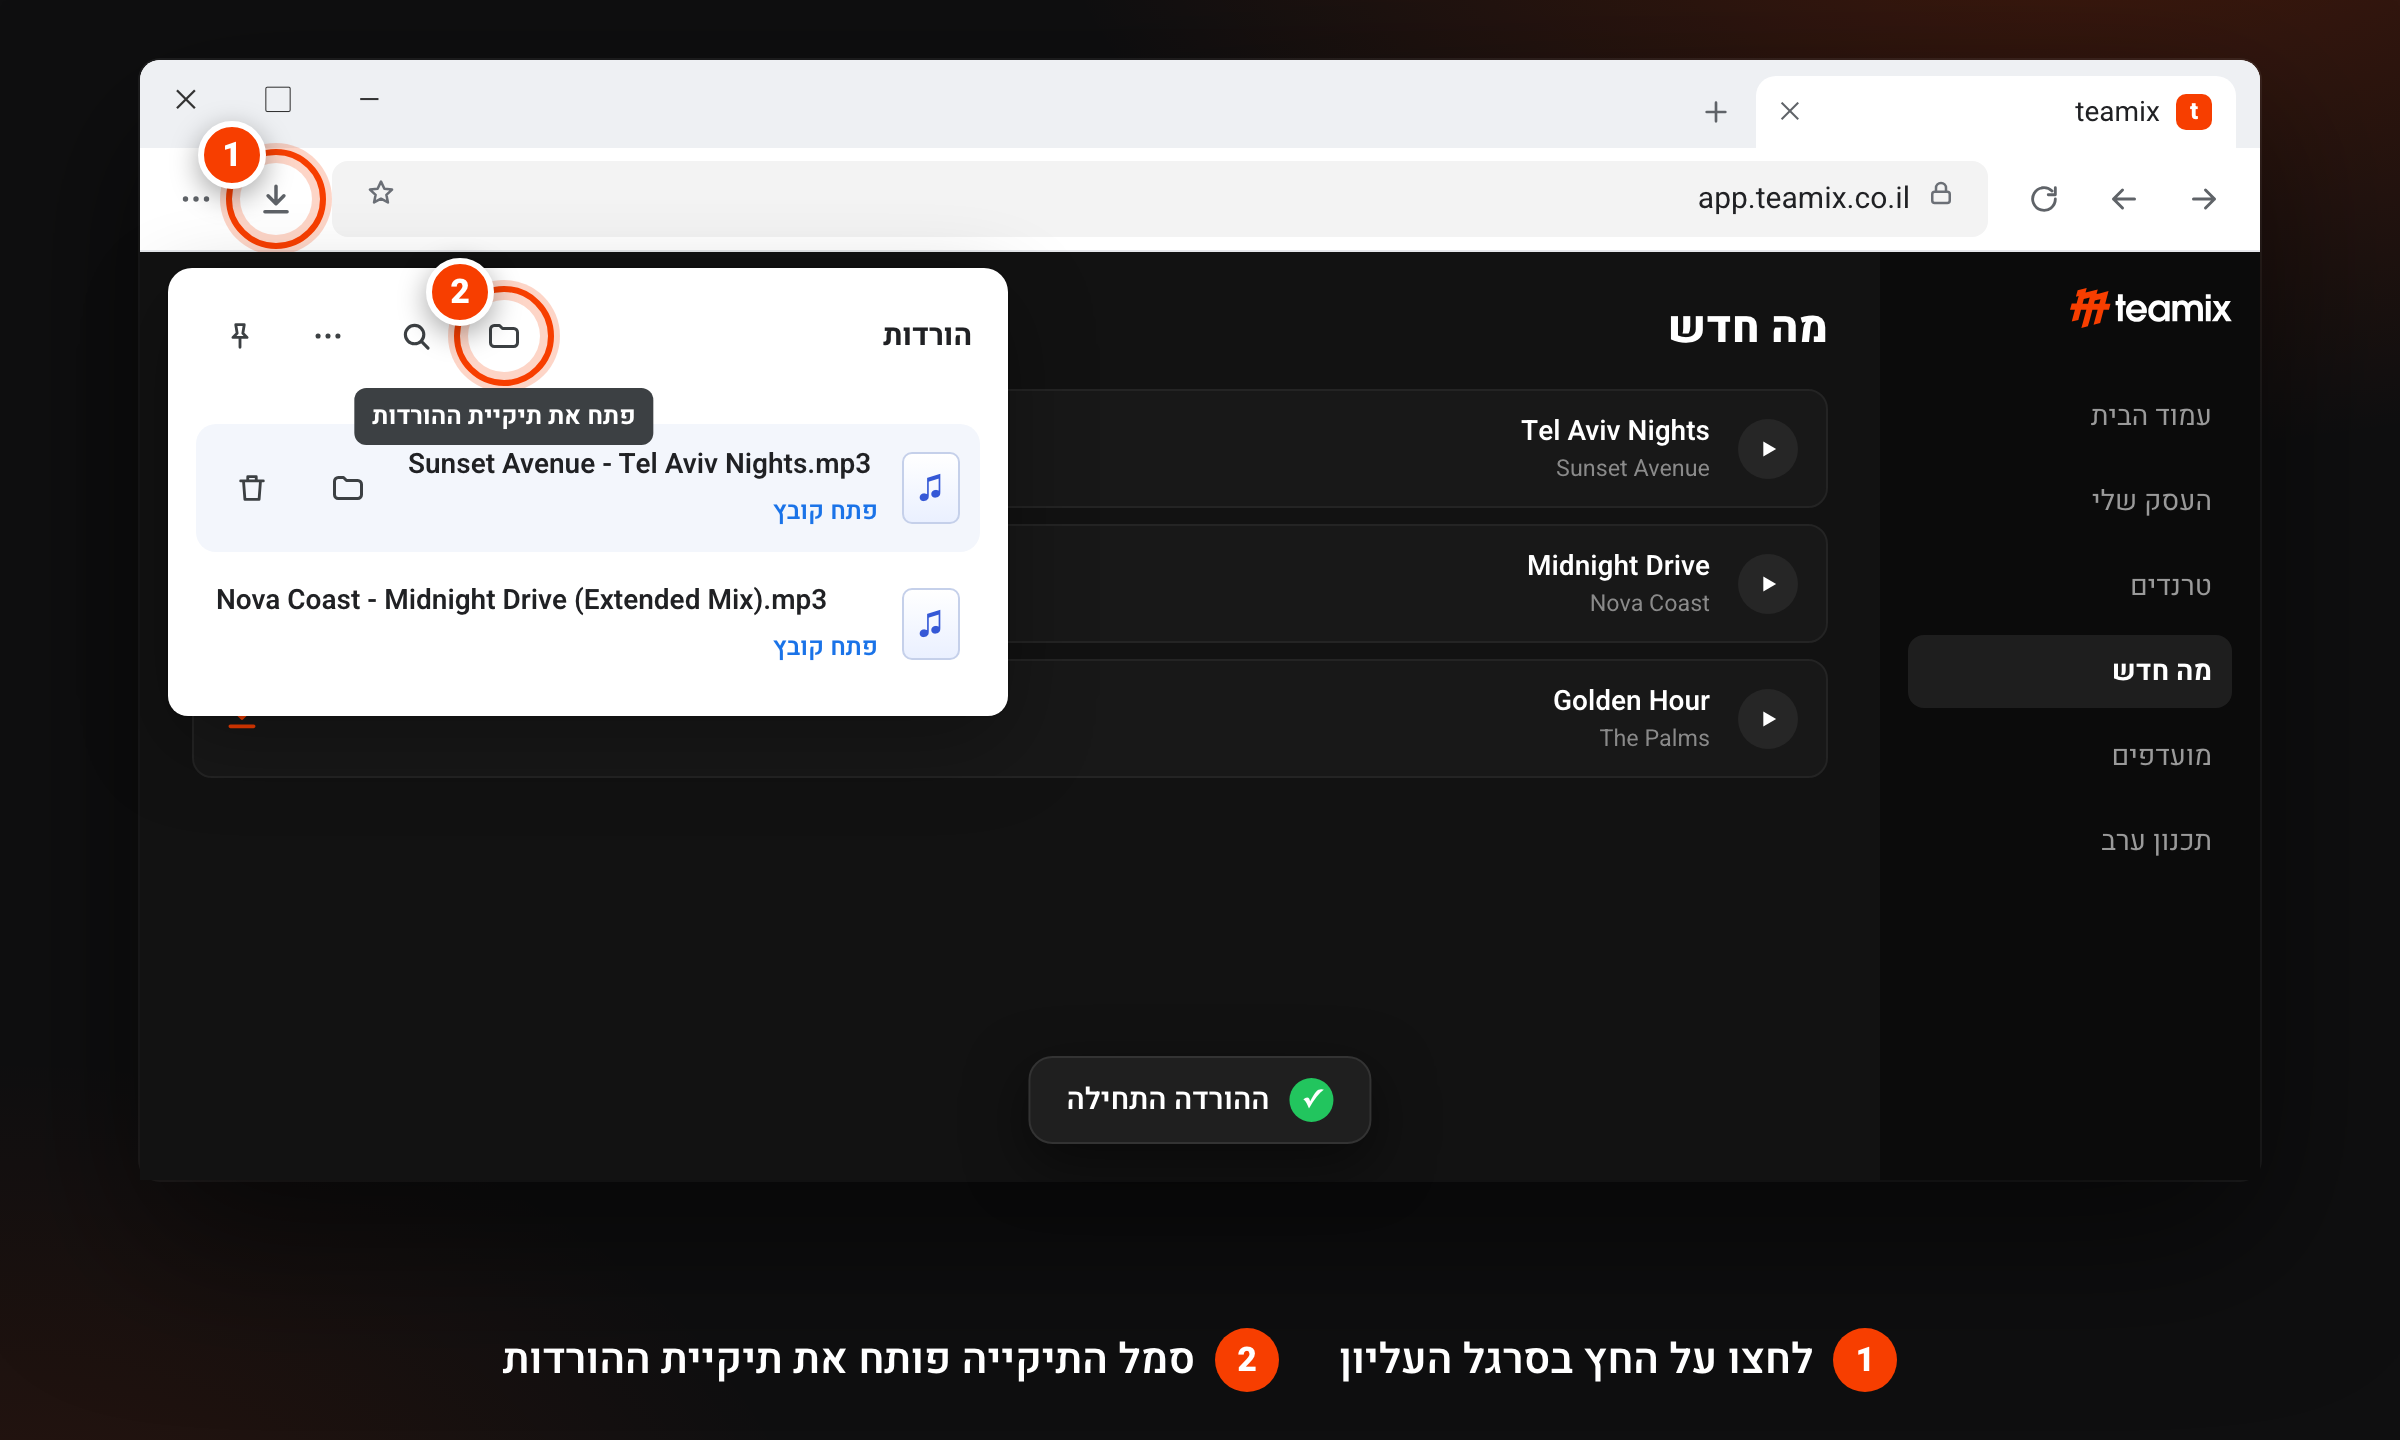
Task: Open file link under Nova Coast mp3
Action: click(x=825, y=647)
